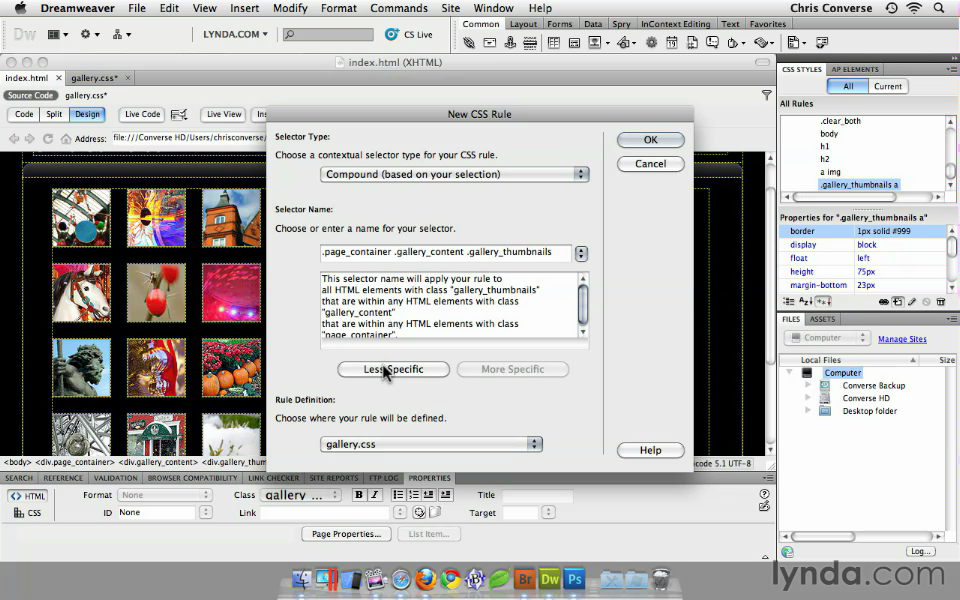960x600 pixels.
Task: Switch Properties panel to CSS mode
Action: tap(28, 513)
